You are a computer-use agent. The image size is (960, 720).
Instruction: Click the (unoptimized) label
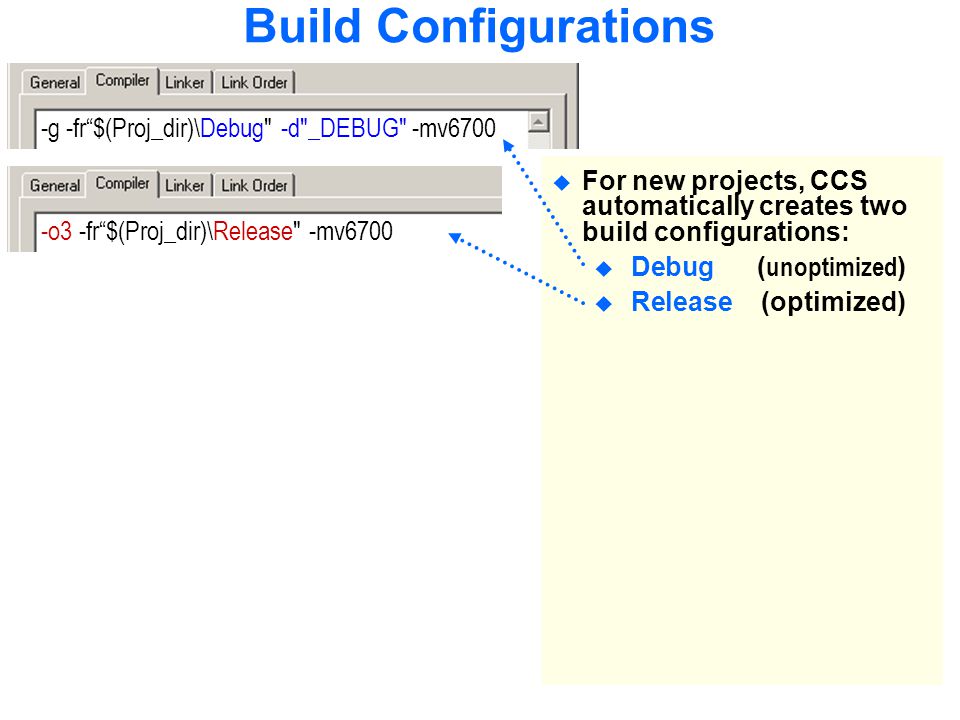831,268
